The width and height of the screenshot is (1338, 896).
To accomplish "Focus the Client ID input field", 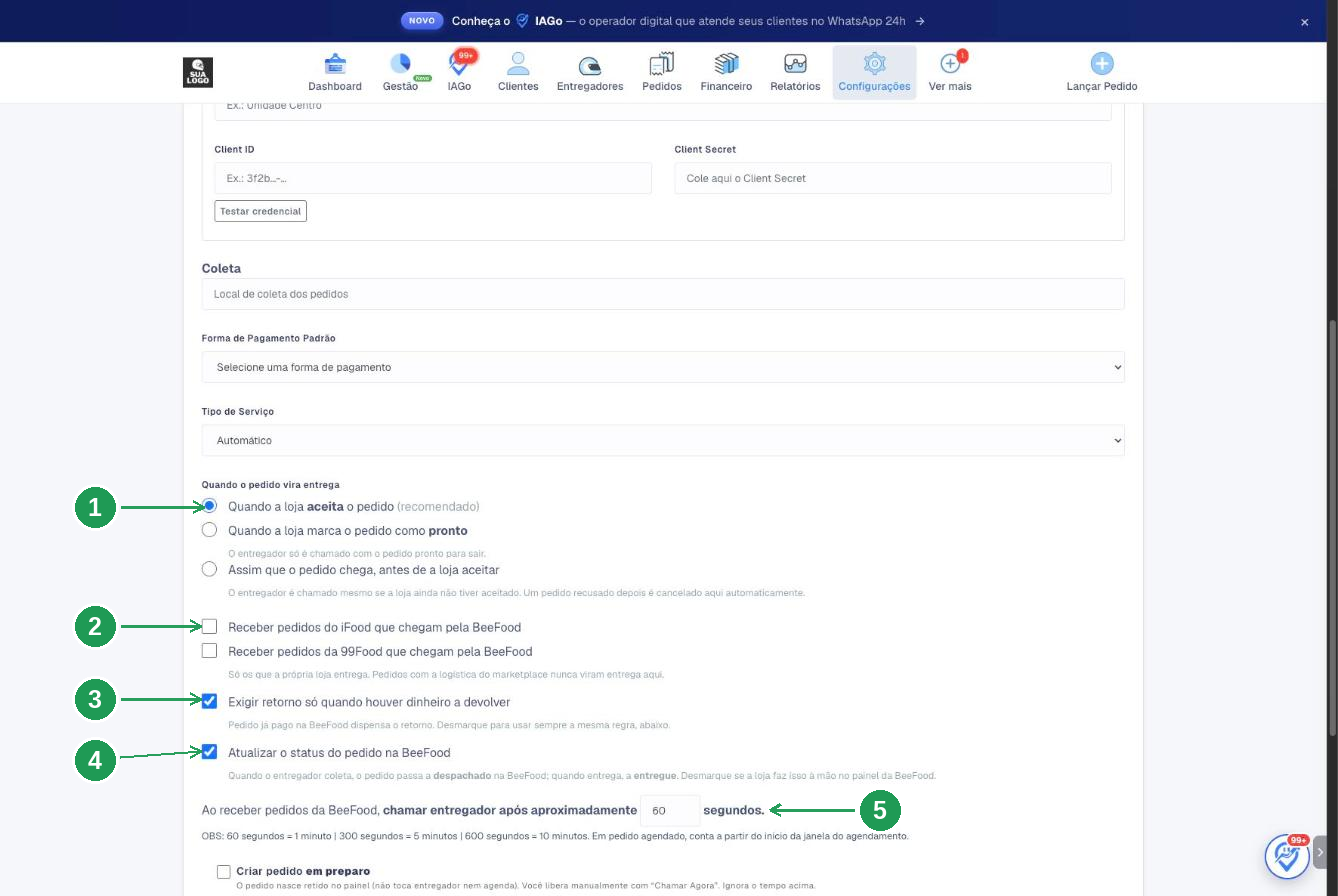I will 433,178.
